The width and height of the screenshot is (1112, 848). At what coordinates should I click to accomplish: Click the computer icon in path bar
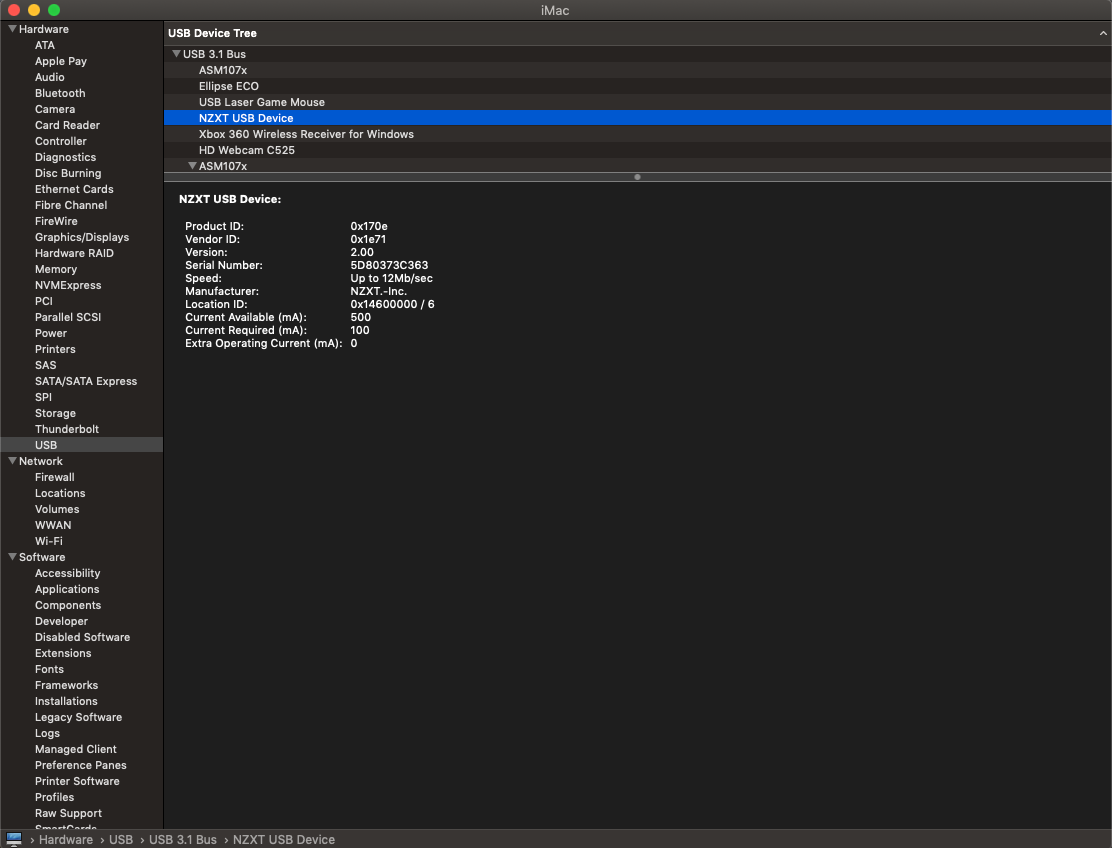point(14,839)
